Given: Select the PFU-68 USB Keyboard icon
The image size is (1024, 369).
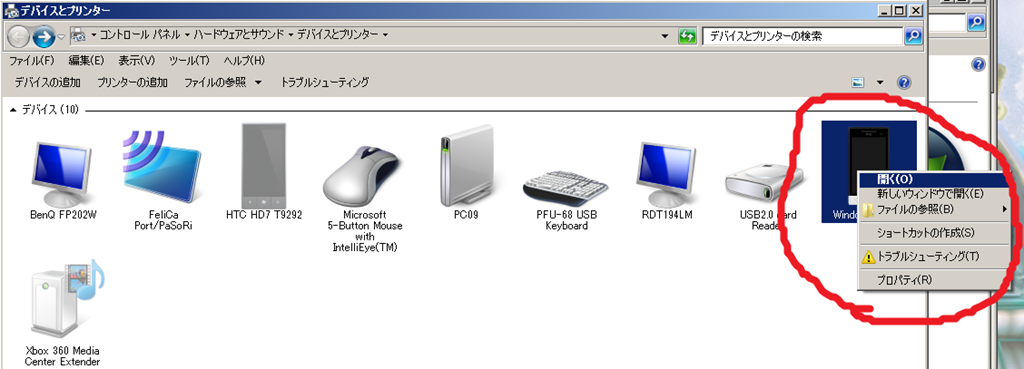Looking at the screenshot, I should click(566, 187).
